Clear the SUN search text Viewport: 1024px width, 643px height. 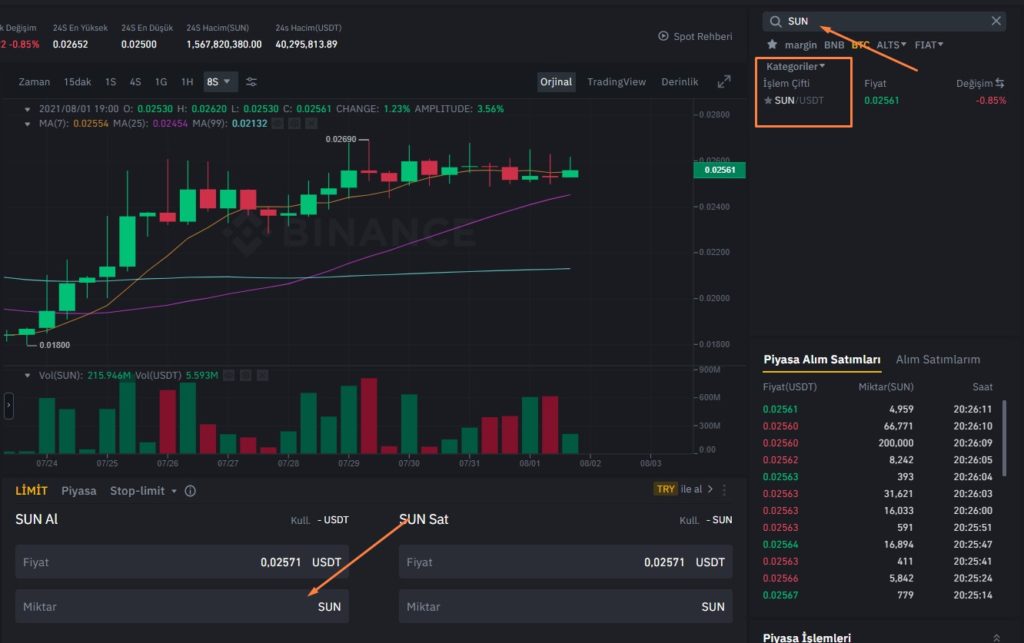pyautogui.click(x=996, y=21)
